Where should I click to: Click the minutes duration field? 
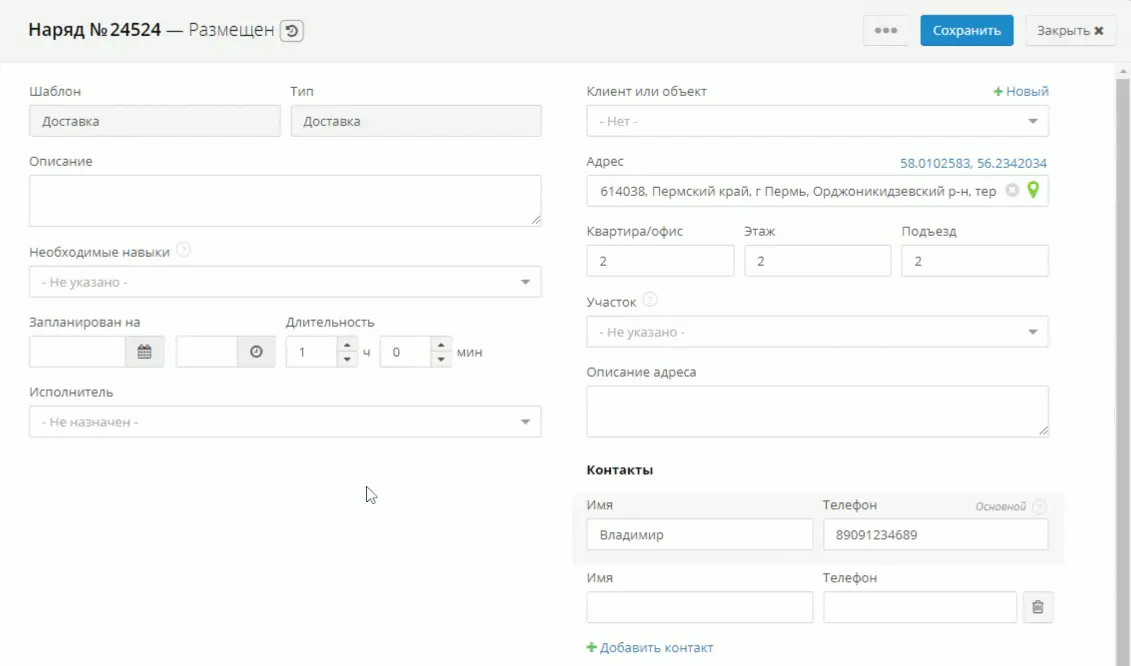click(x=405, y=352)
